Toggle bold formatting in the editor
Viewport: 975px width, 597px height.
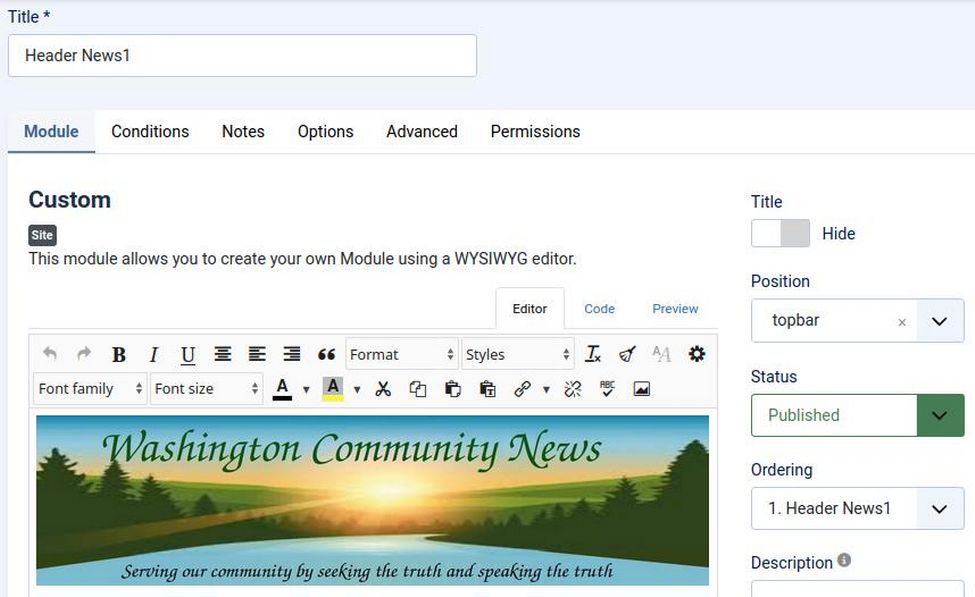(119, 354)
